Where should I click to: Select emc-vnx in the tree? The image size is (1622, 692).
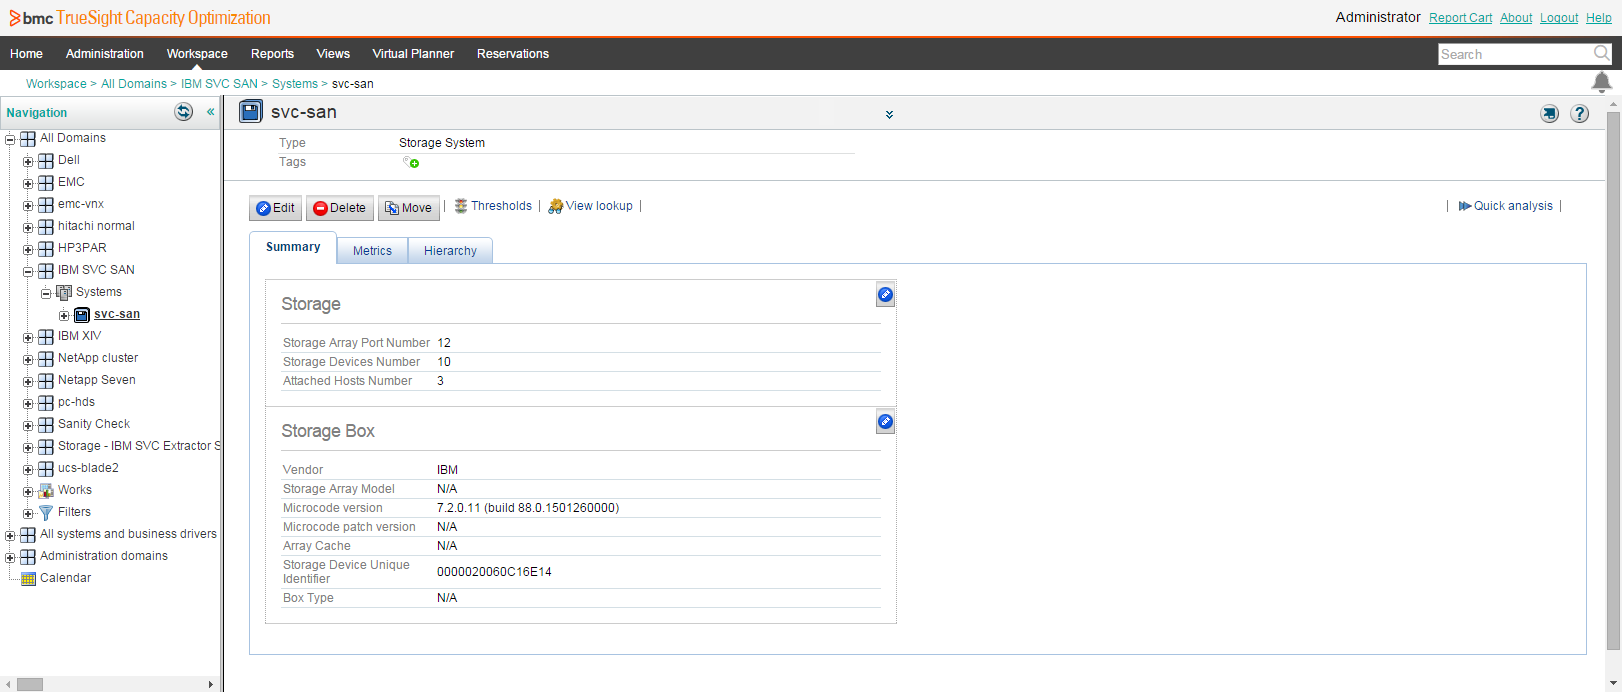point(81,204)
